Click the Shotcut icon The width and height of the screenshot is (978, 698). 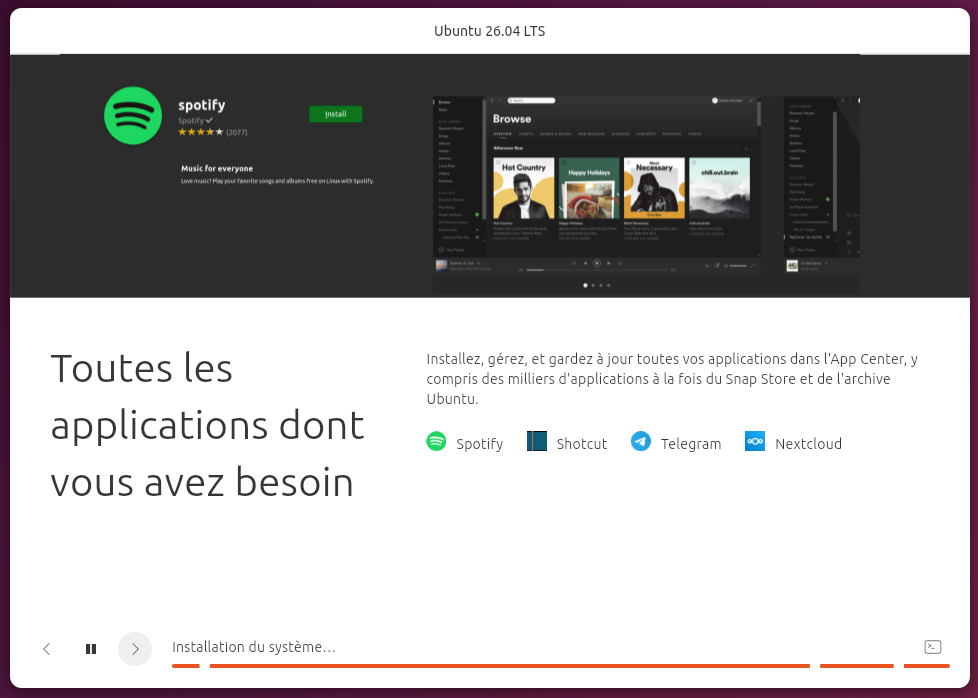point(536,441)
